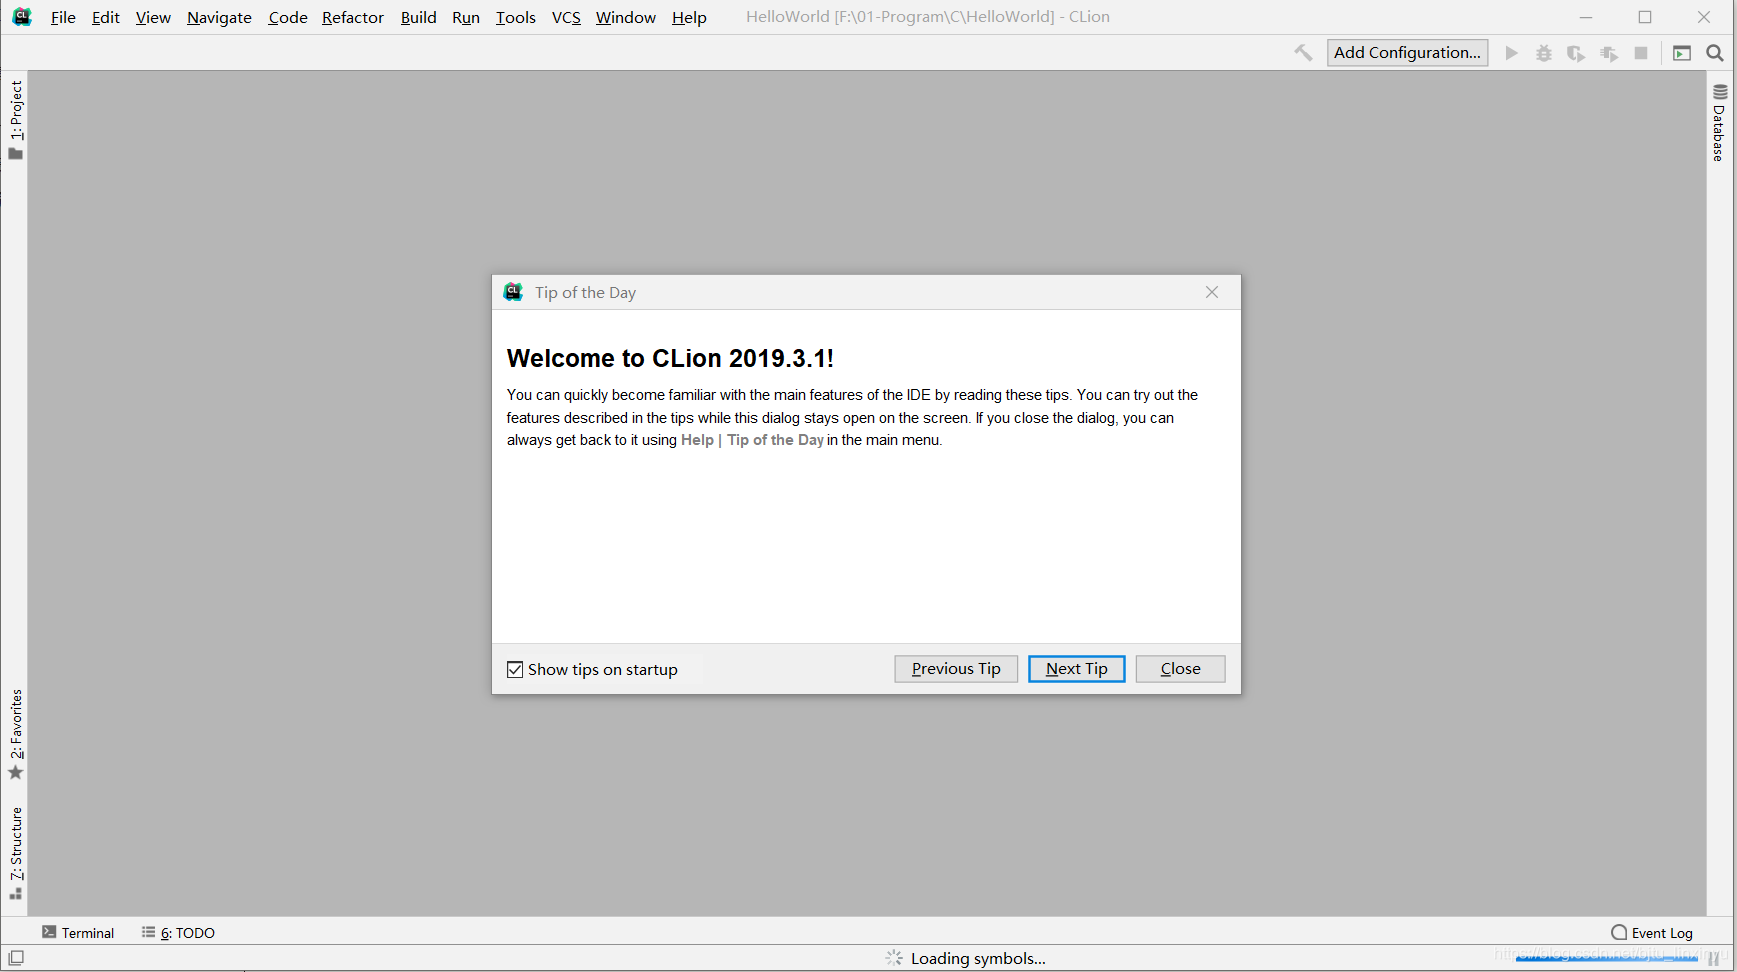Close the Tip of the Day dialog with X
Viewport: 1737px width, 972px height.
pyautogui.click(x=1212, y=292)
